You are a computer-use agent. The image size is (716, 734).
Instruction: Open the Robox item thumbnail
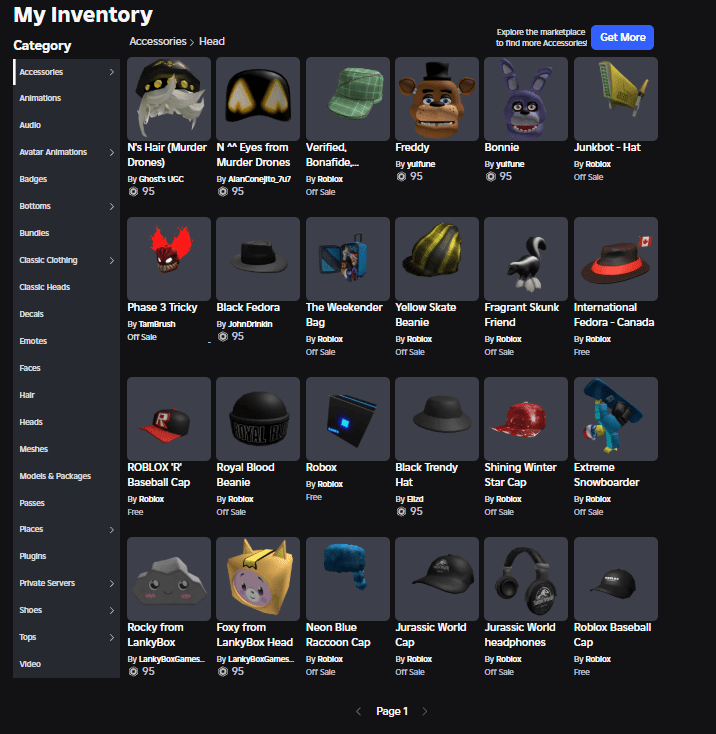(x=348, y=419)
